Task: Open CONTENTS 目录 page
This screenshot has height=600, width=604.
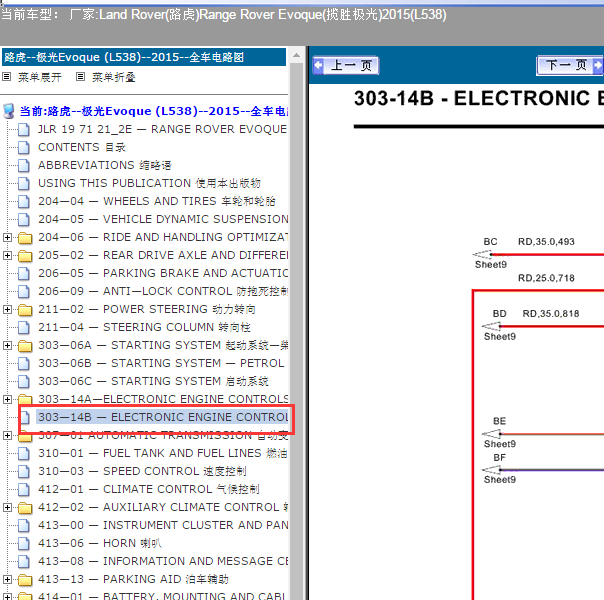Action: (x=82, y=147)
